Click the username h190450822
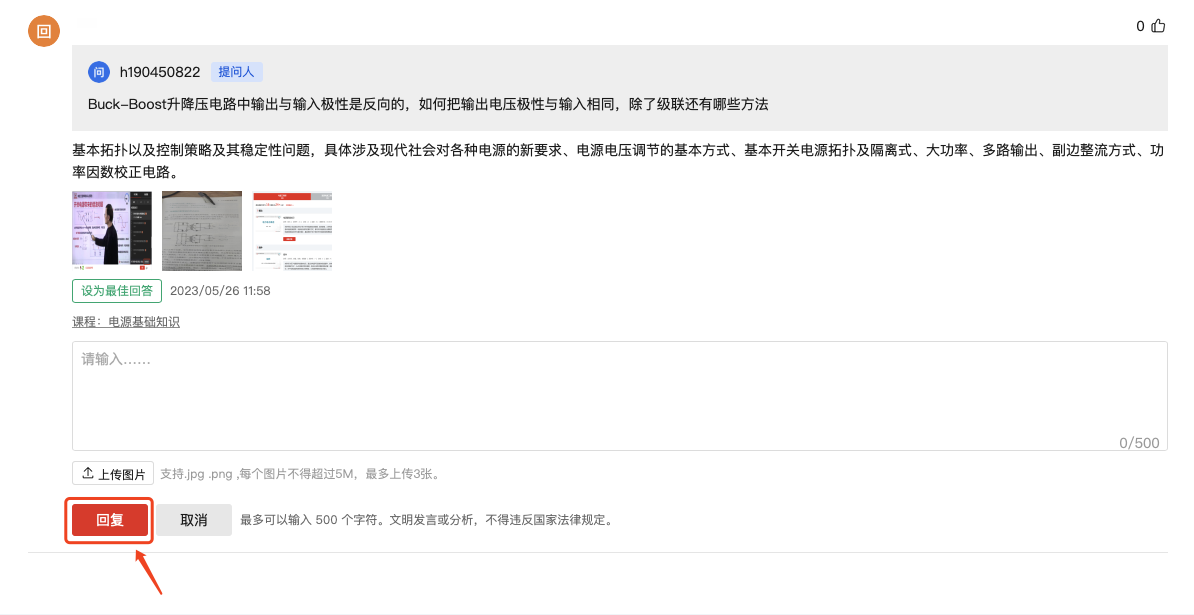This screenshot has height=615, width=1194. tap(160, 72)
